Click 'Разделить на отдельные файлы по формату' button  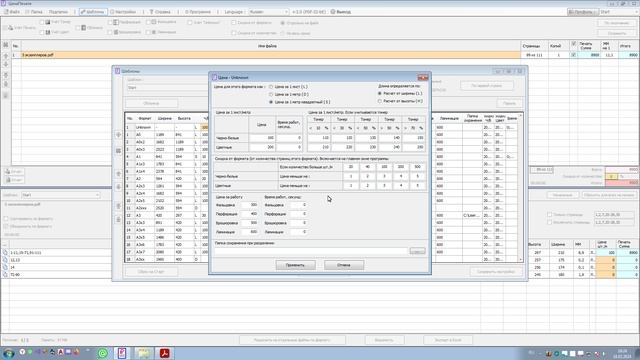[292, 340]
